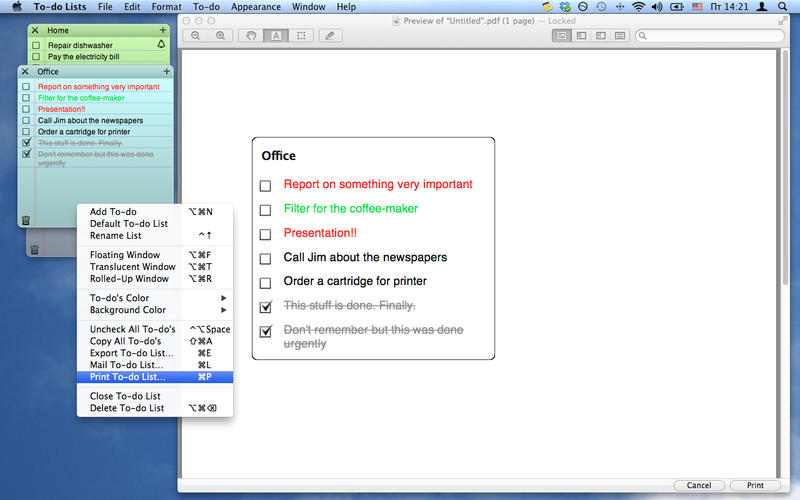Check off 'Call Jim about the newspapers'
The image size is (800, 500).
[26, 120]
